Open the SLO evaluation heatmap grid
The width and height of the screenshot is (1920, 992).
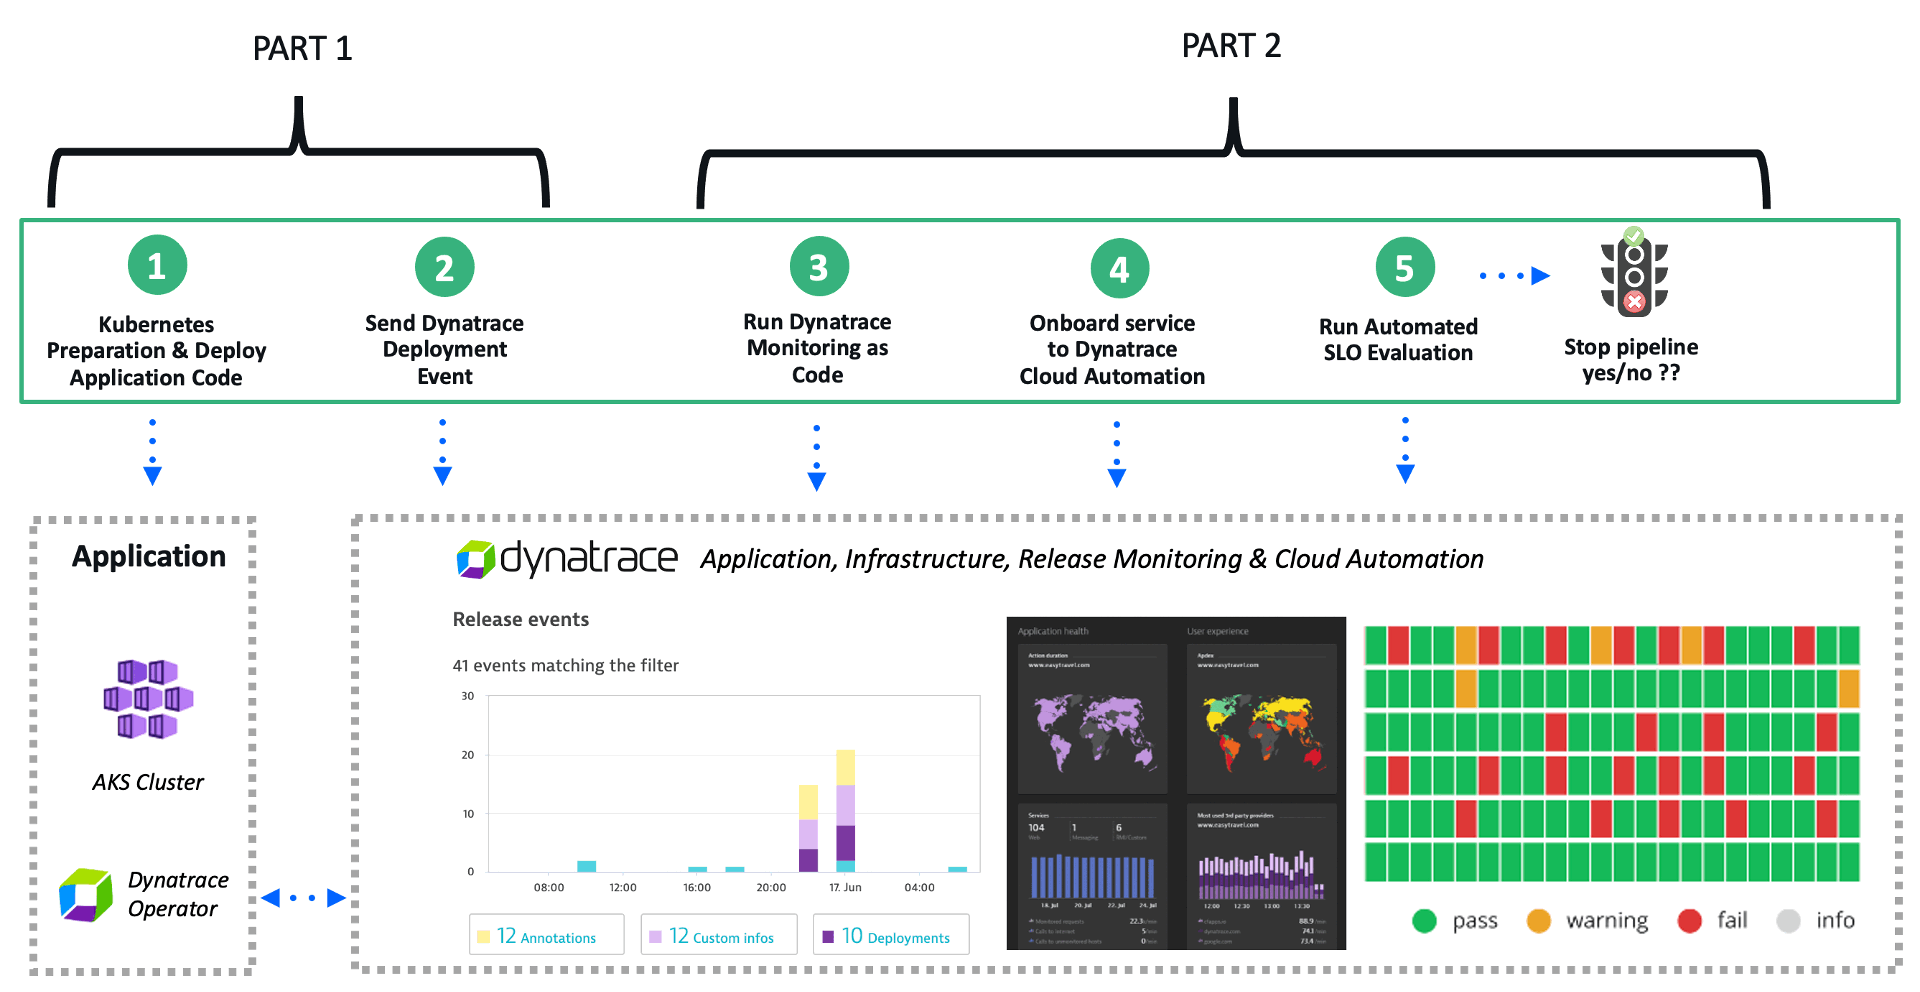1612,754
